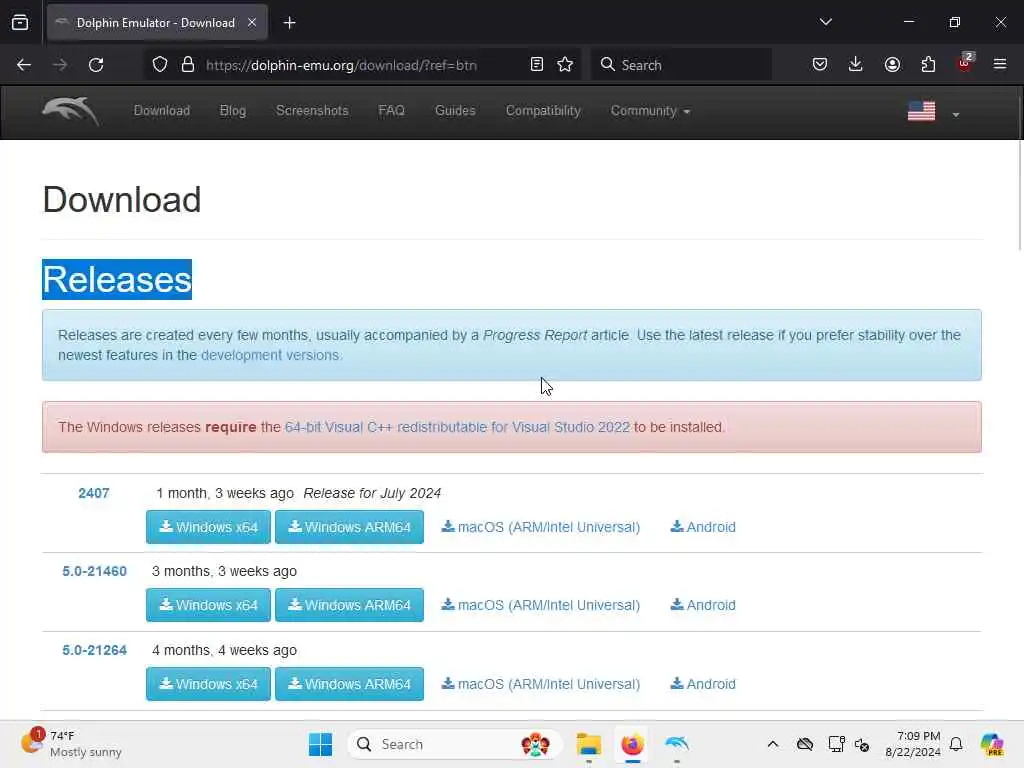Open the Blog nav item
1024x768 pixels.
click(x=233, y=111)
